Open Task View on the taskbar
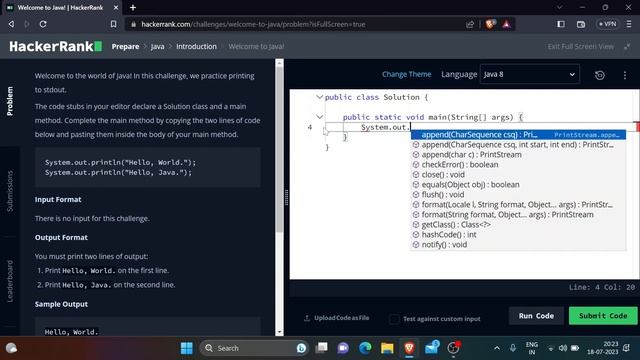The width and height of the screenshot is (640, 360). (322, 348)
